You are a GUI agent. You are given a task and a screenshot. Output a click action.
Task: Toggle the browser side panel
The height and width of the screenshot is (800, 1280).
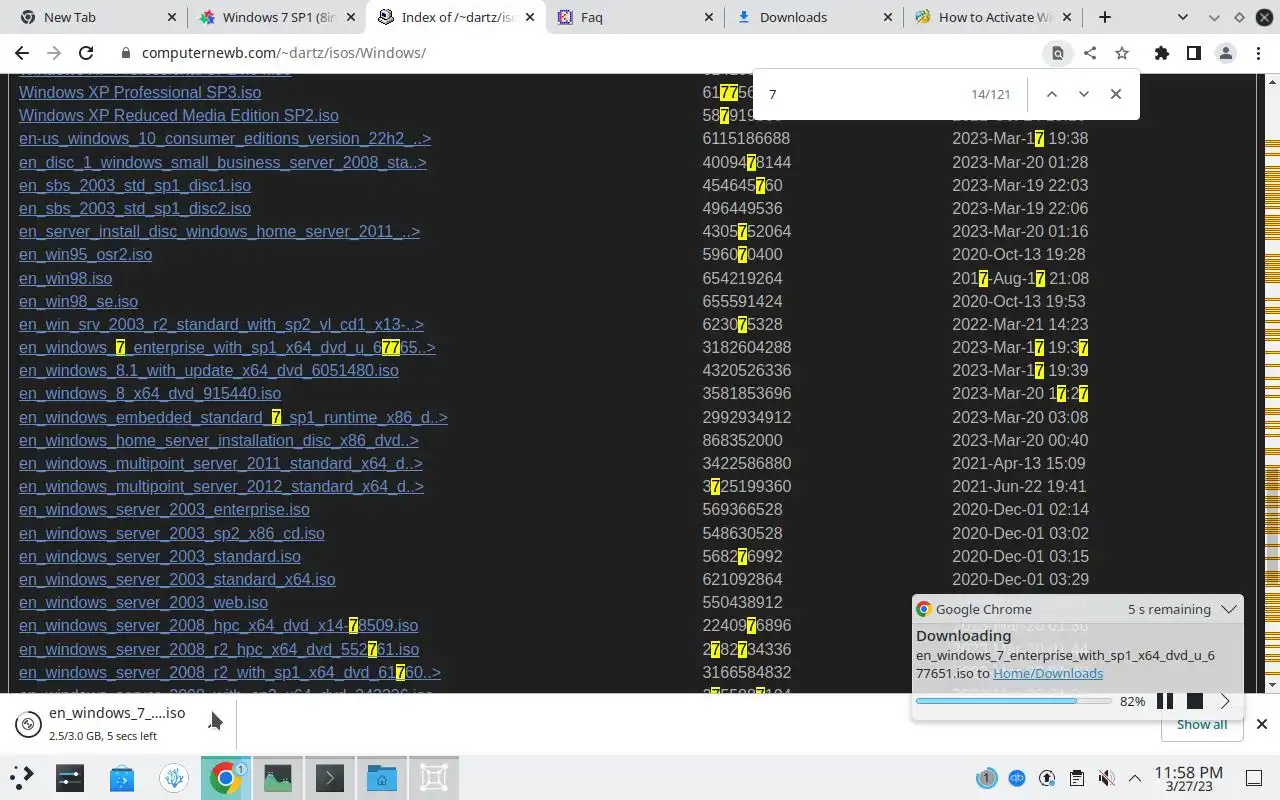[1193, 53]
